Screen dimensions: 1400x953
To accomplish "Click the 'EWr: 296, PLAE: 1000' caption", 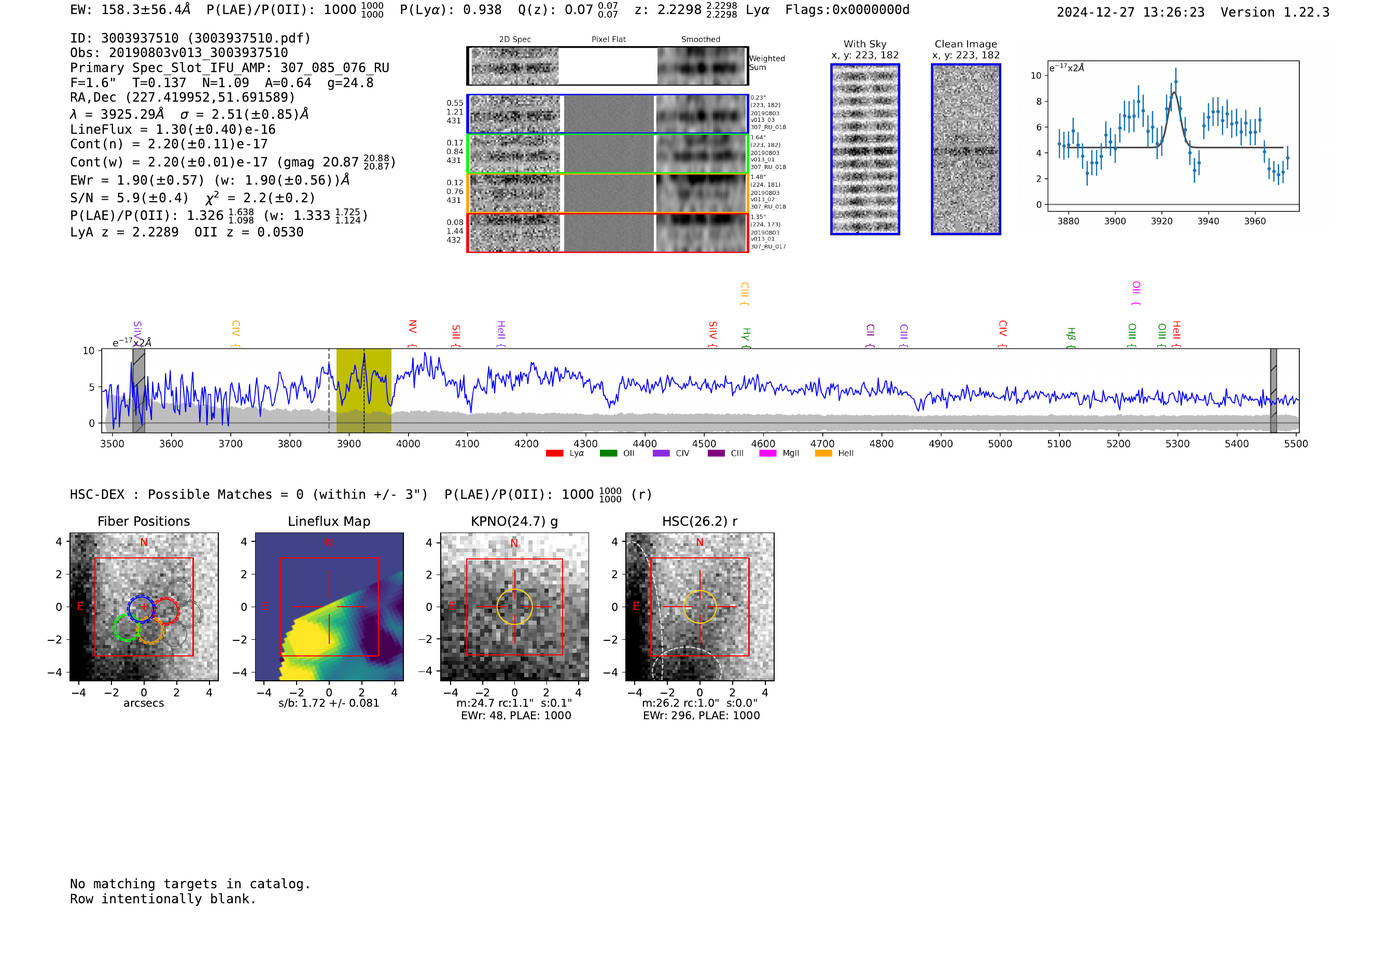I will click(701, 716).
